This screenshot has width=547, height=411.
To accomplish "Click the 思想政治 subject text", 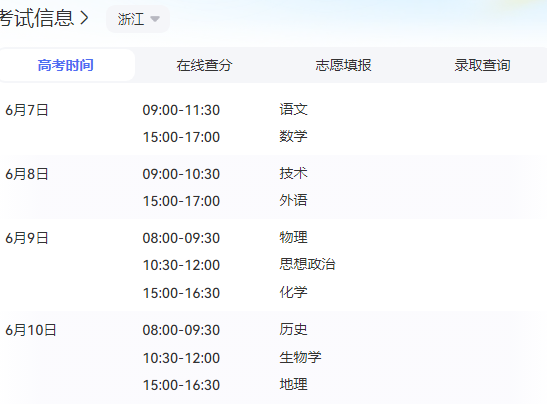I will pos(307,264).
